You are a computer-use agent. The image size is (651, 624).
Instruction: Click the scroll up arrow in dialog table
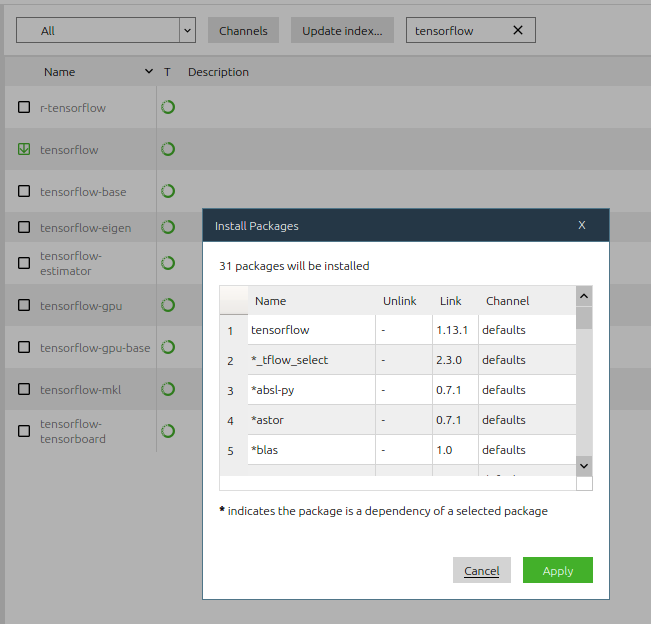point(584,296)
